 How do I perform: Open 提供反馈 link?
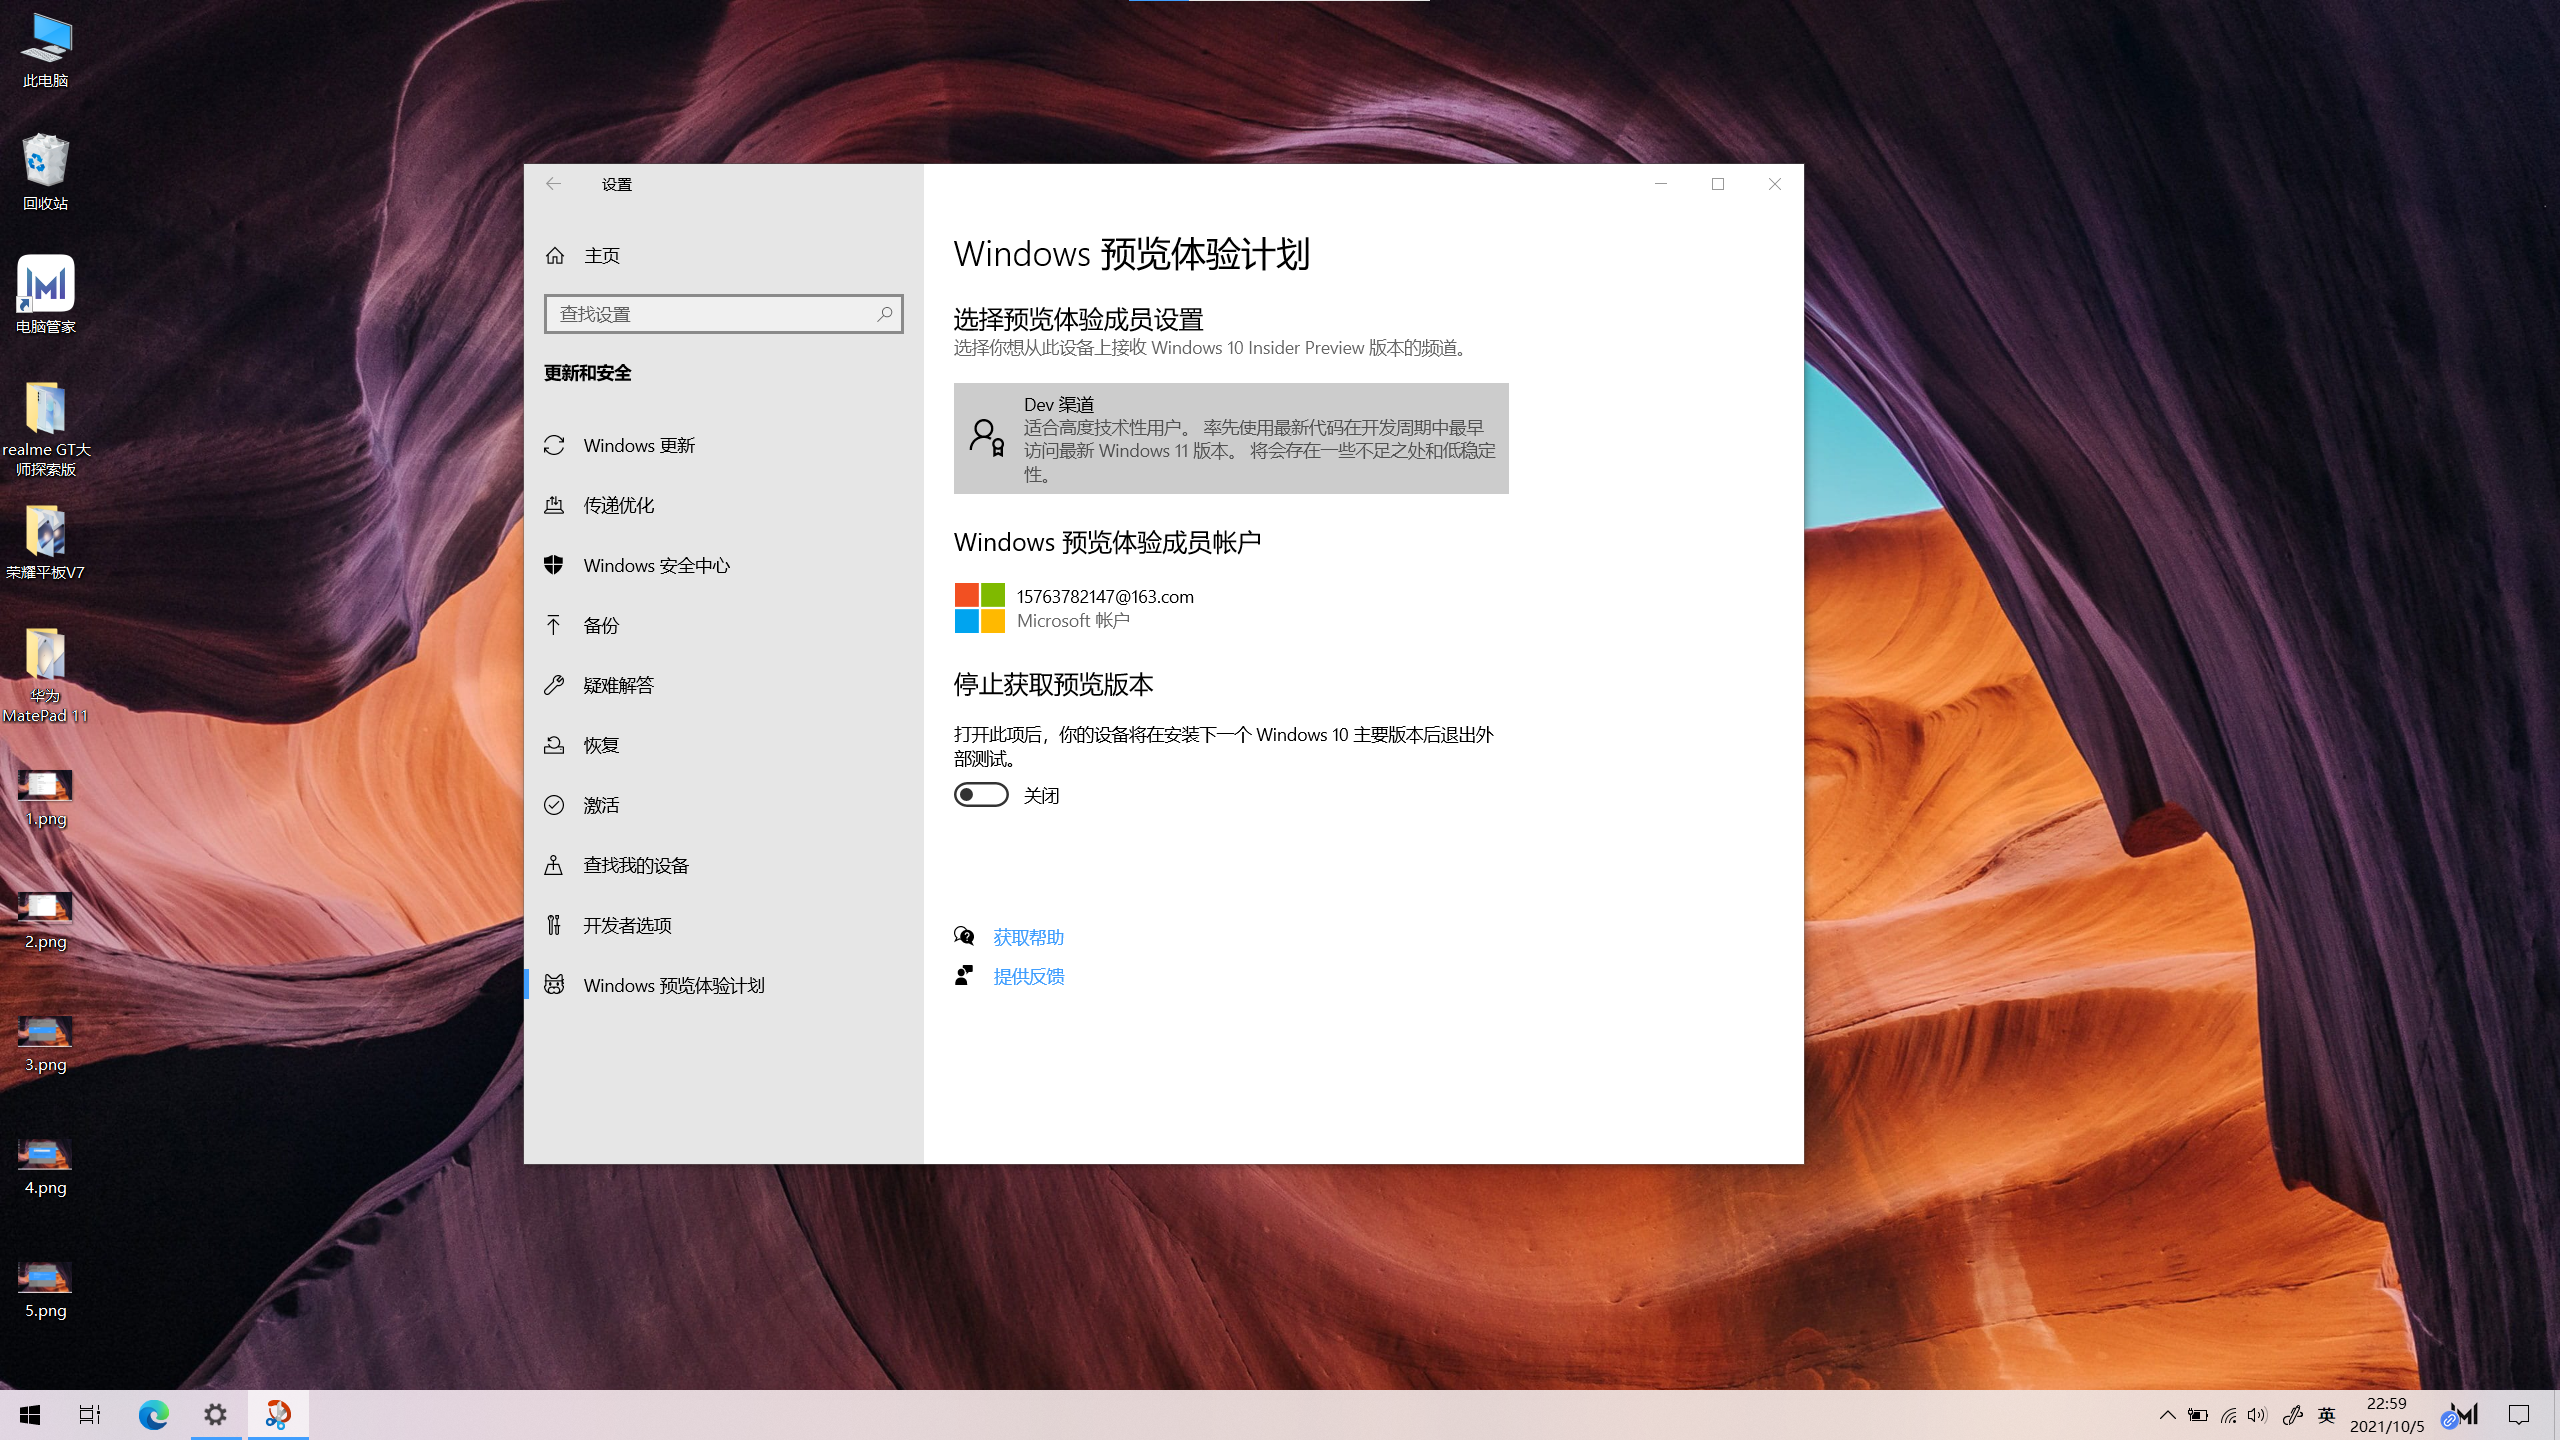click(x=1028, y=976)
